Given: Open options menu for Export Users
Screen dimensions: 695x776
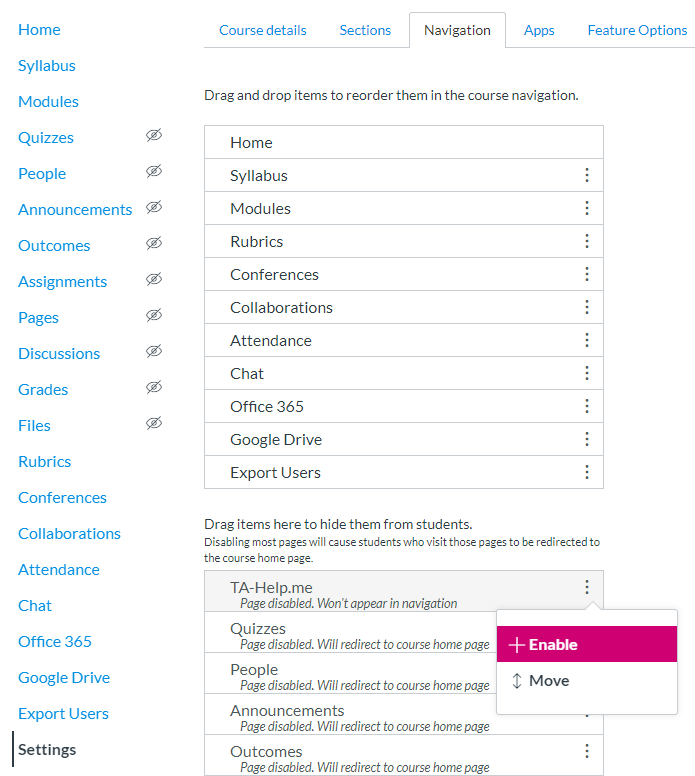Looking at the screenshot, I should 587,472.
